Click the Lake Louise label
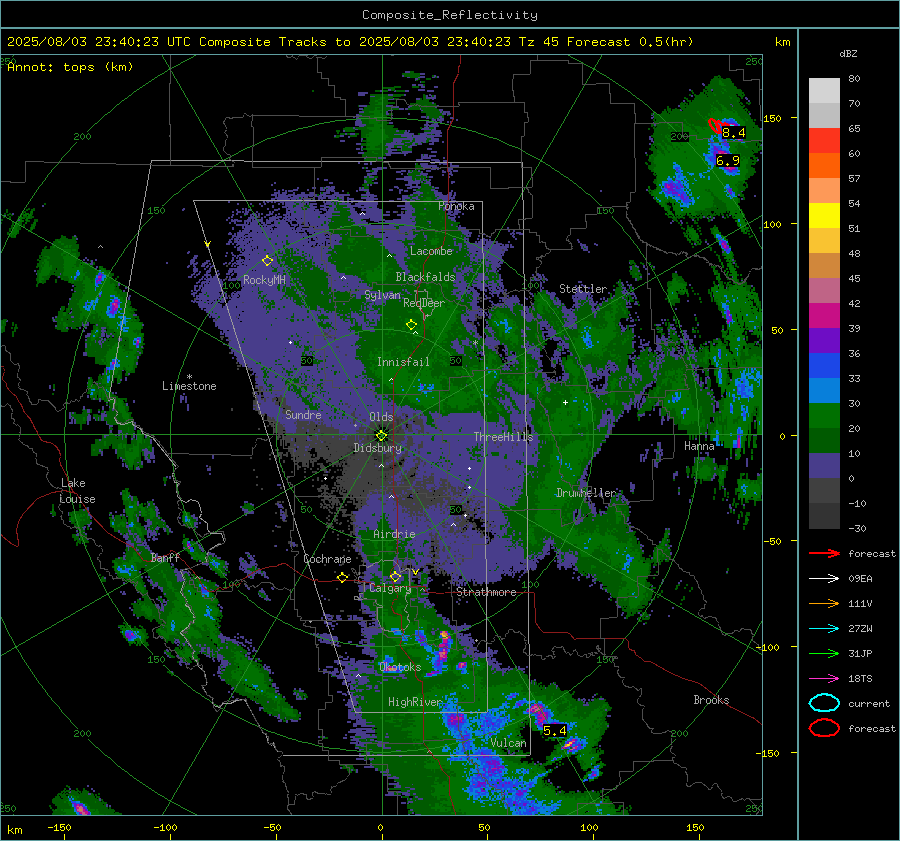Image resolution: width=900 pixels, height=841 pixels. 77,491
